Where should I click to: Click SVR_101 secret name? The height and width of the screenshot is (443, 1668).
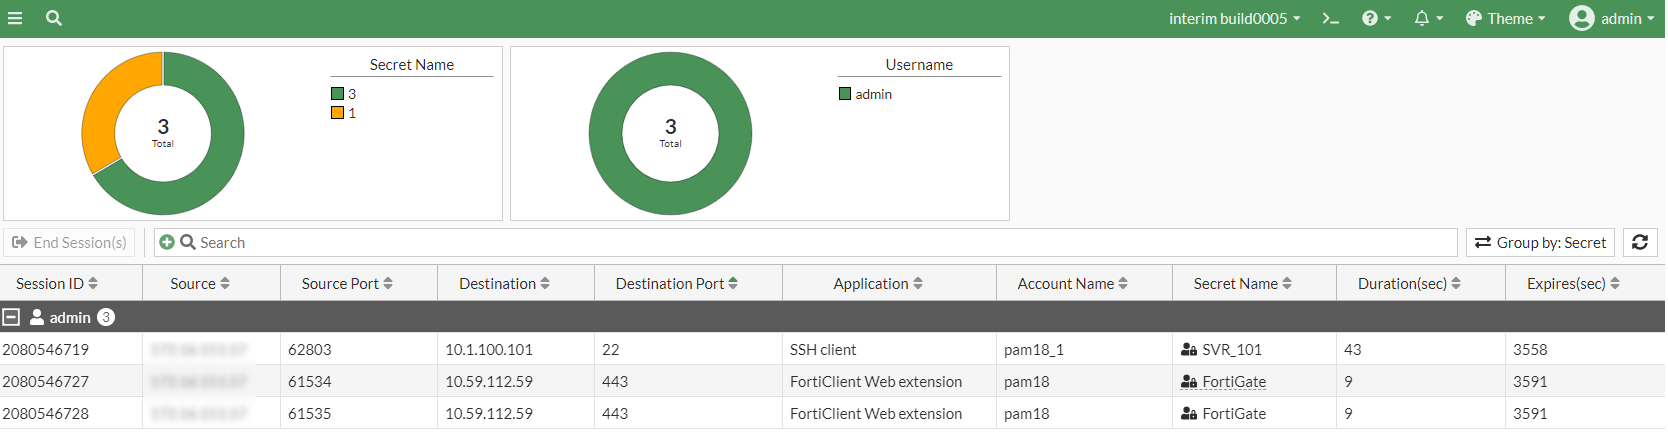pos(1231,349)
